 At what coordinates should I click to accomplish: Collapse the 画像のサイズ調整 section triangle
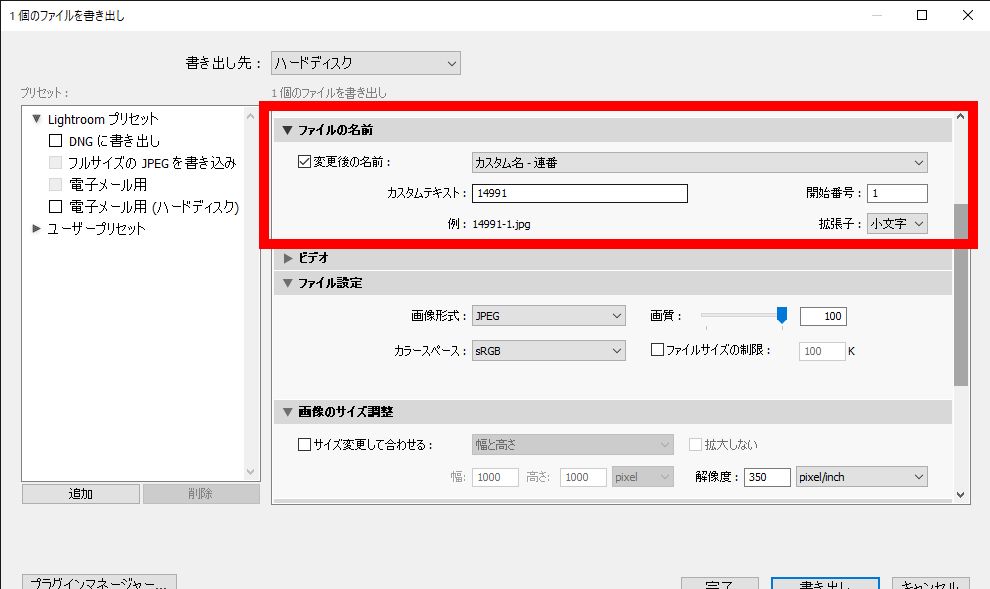pos(288,412)
